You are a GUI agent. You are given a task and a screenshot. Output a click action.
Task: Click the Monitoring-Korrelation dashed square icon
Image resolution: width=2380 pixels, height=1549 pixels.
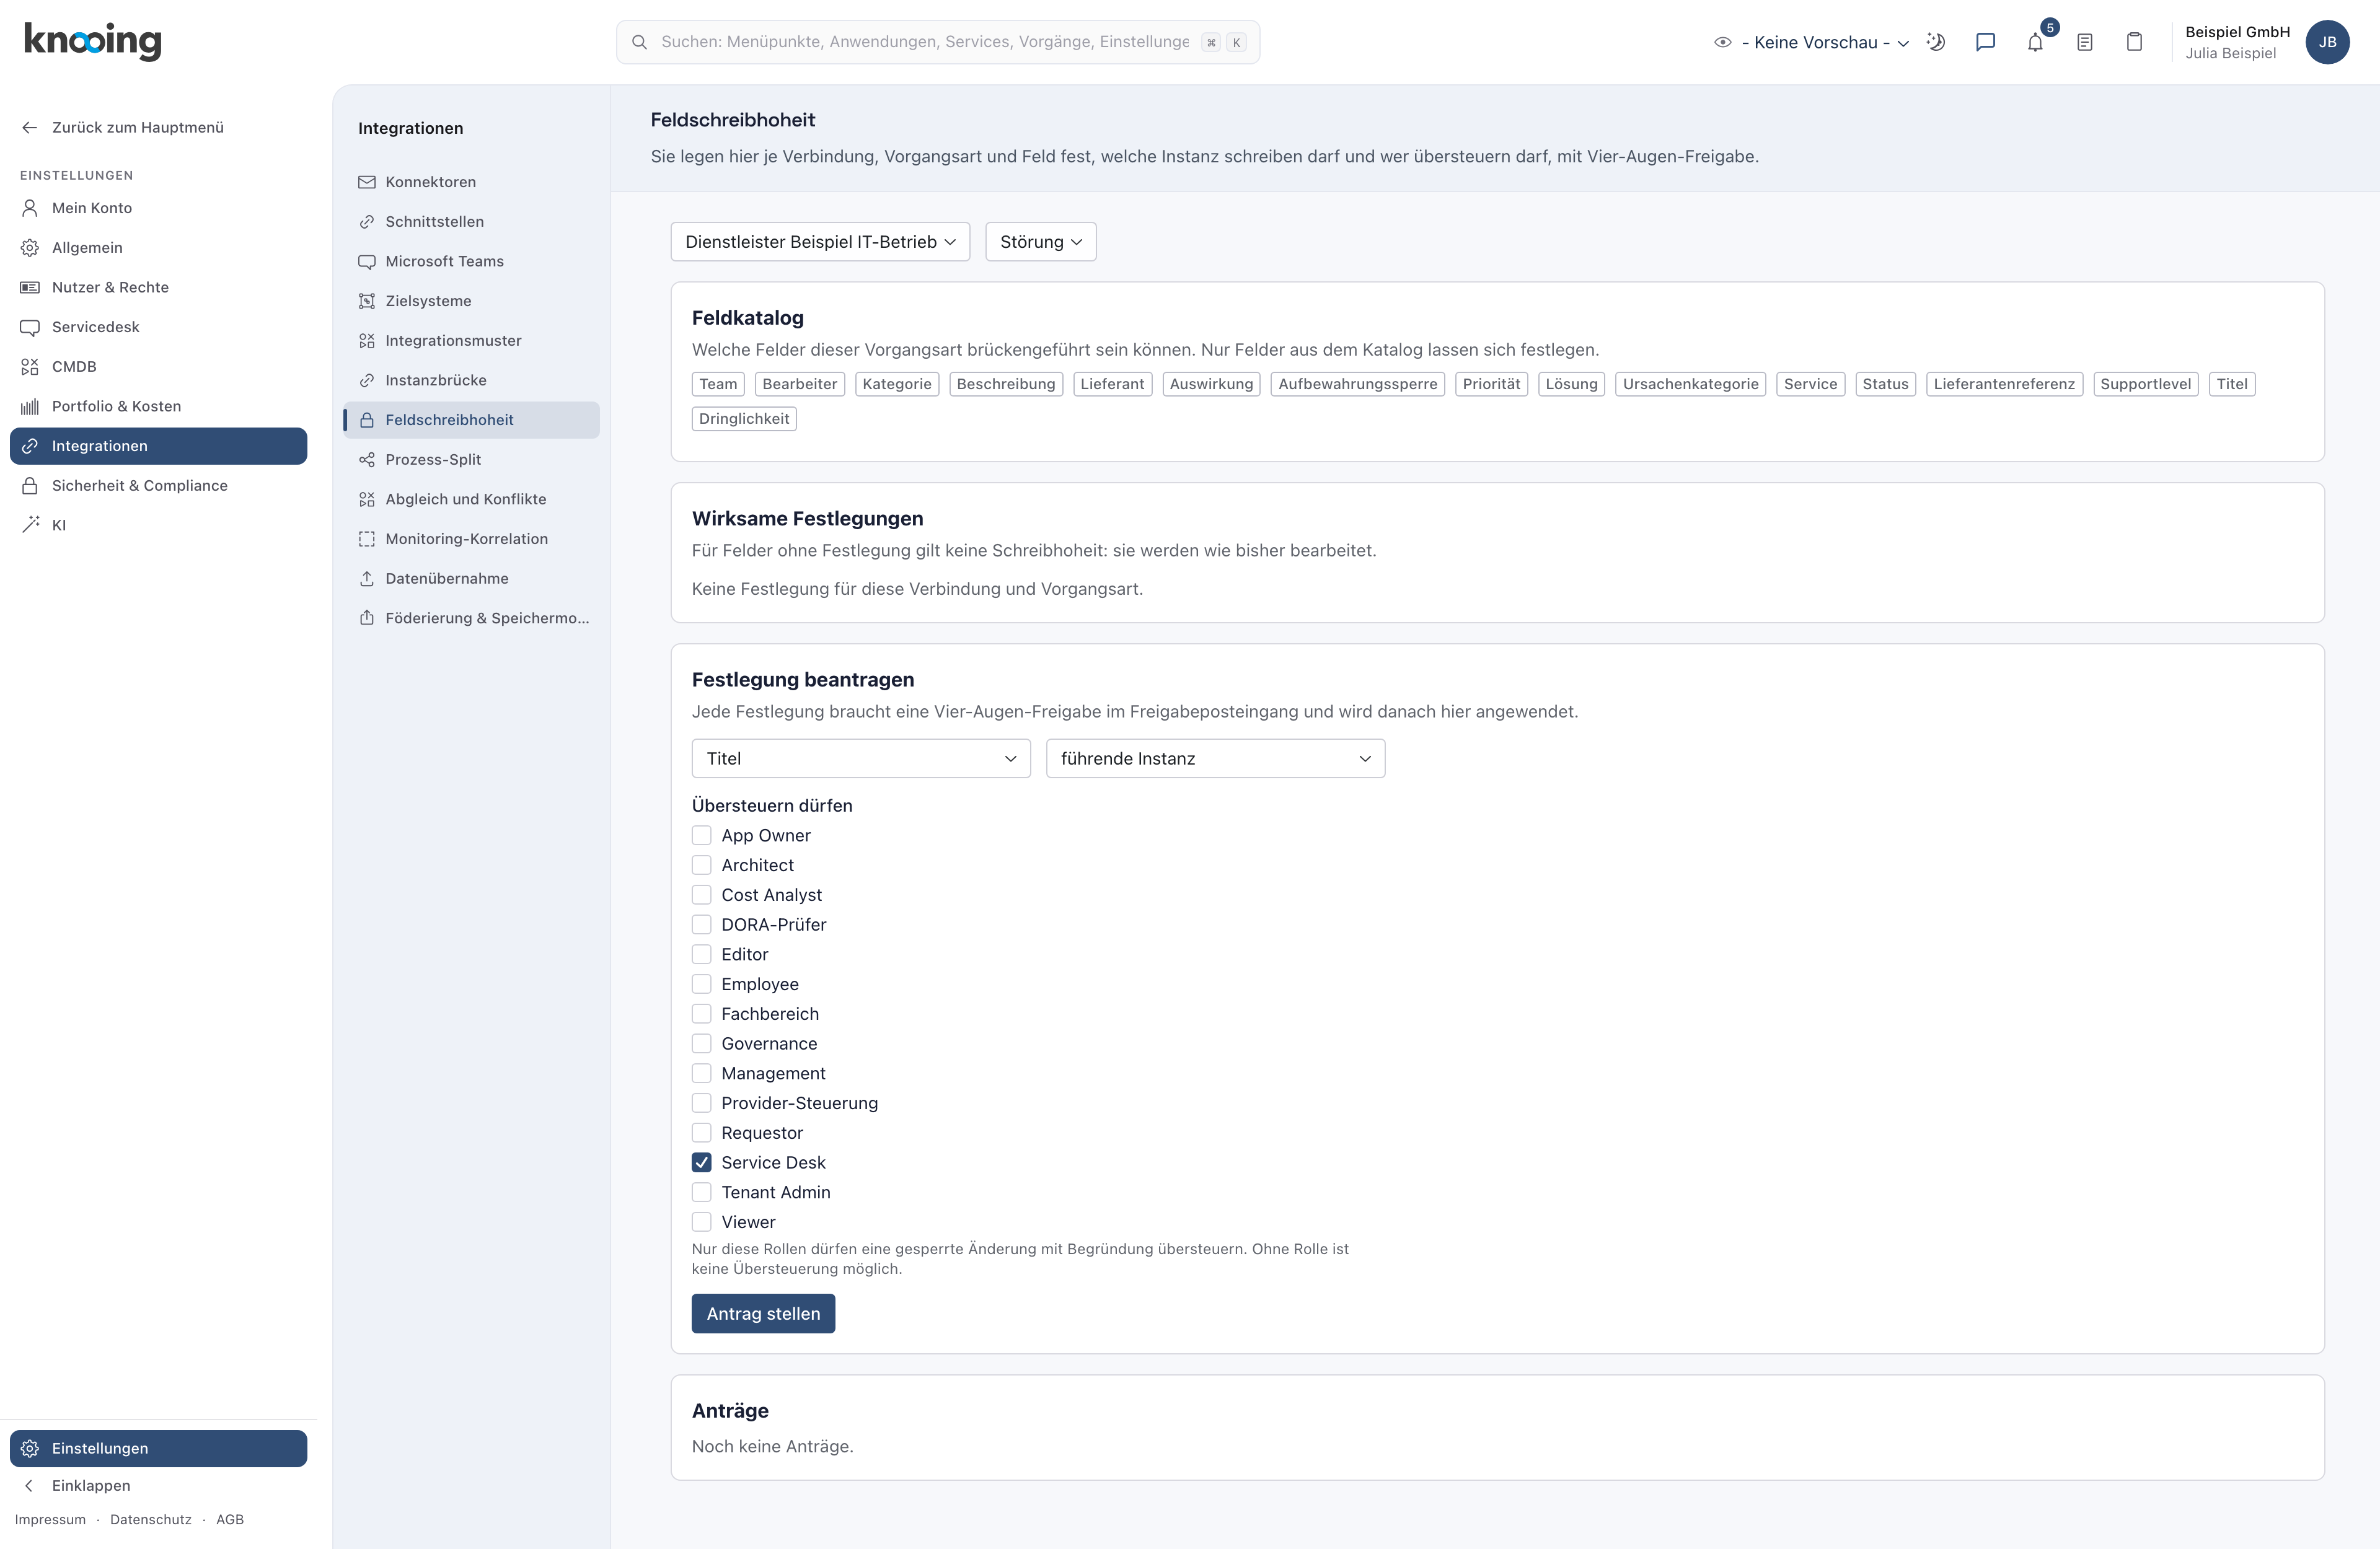coord(367,539)
